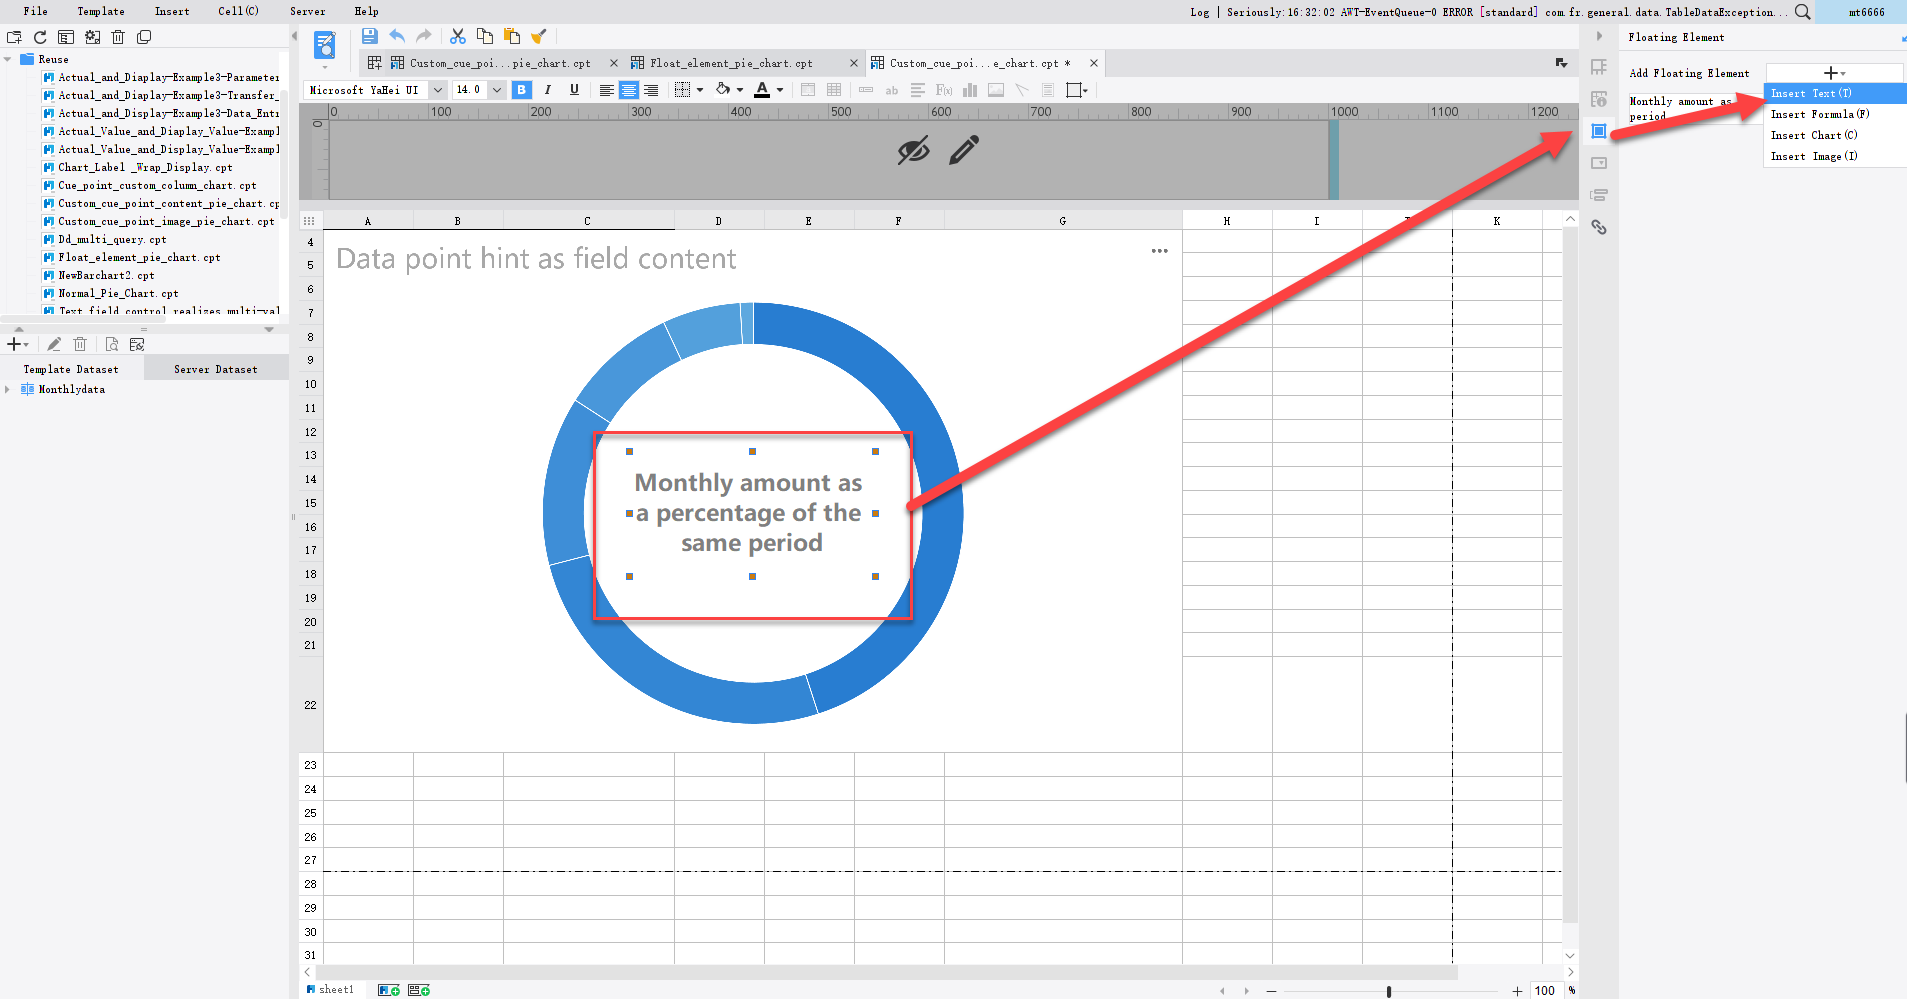
Task: Open the Template menu
Action: [x=101, y=11]
